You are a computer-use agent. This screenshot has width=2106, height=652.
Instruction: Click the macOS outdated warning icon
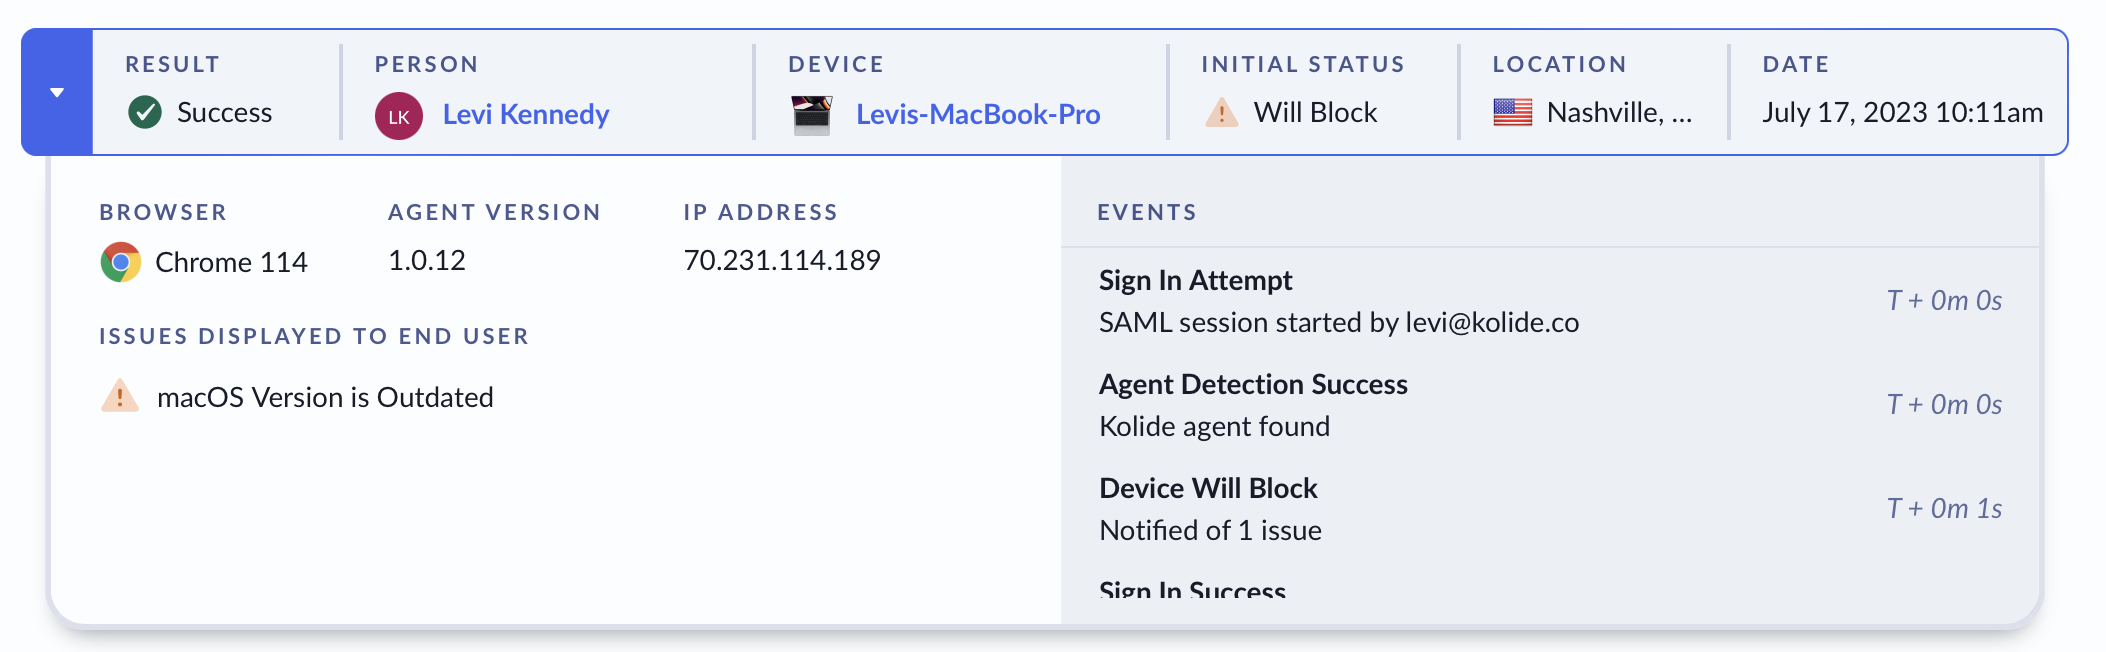(x=120, y=396)
